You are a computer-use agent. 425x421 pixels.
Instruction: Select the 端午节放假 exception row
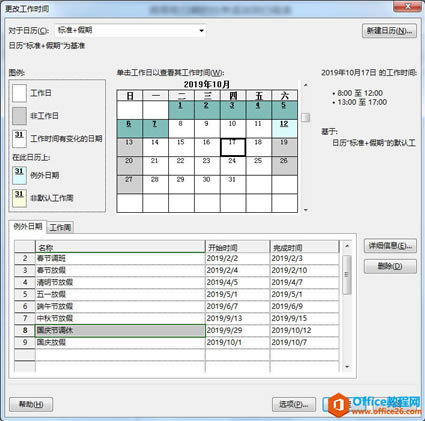[177, 307]
